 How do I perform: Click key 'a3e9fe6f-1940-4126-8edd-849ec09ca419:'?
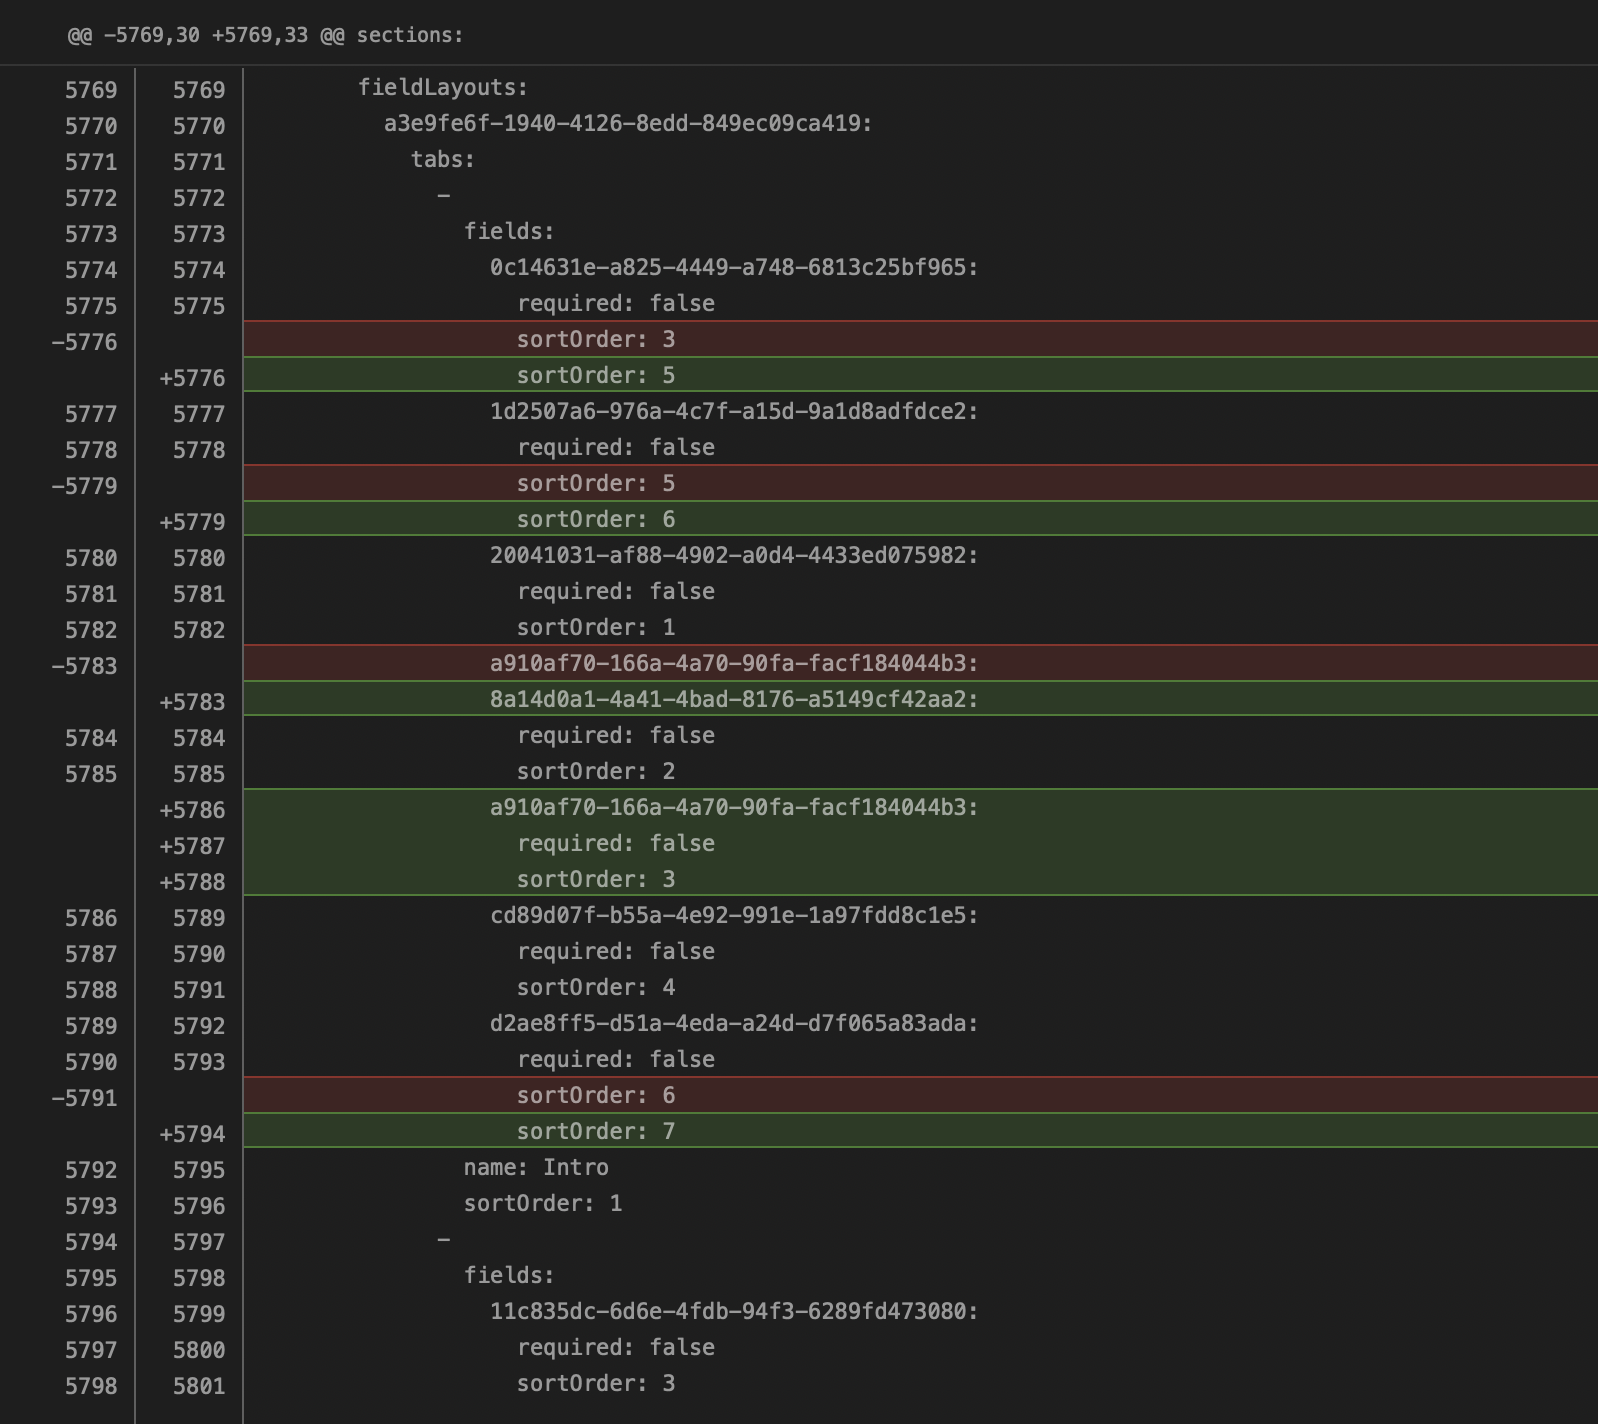pyautogui.click(x=628, y=124)
